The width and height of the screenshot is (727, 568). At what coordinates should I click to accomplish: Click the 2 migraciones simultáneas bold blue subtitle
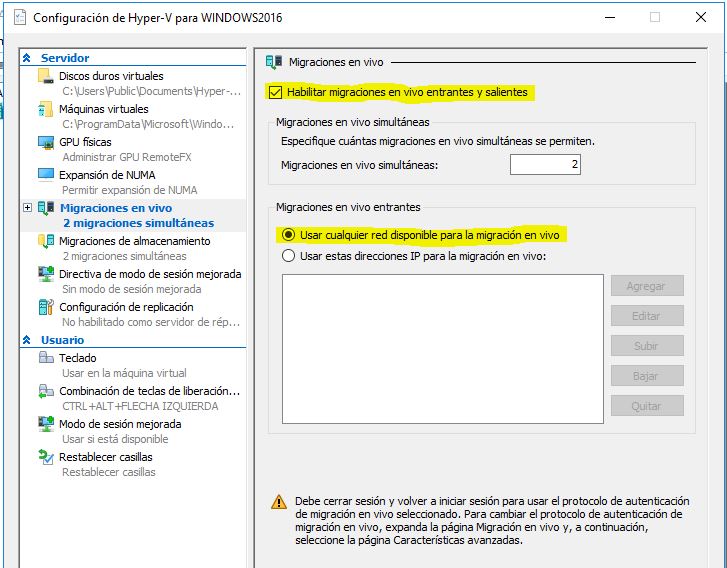point(139,223)
